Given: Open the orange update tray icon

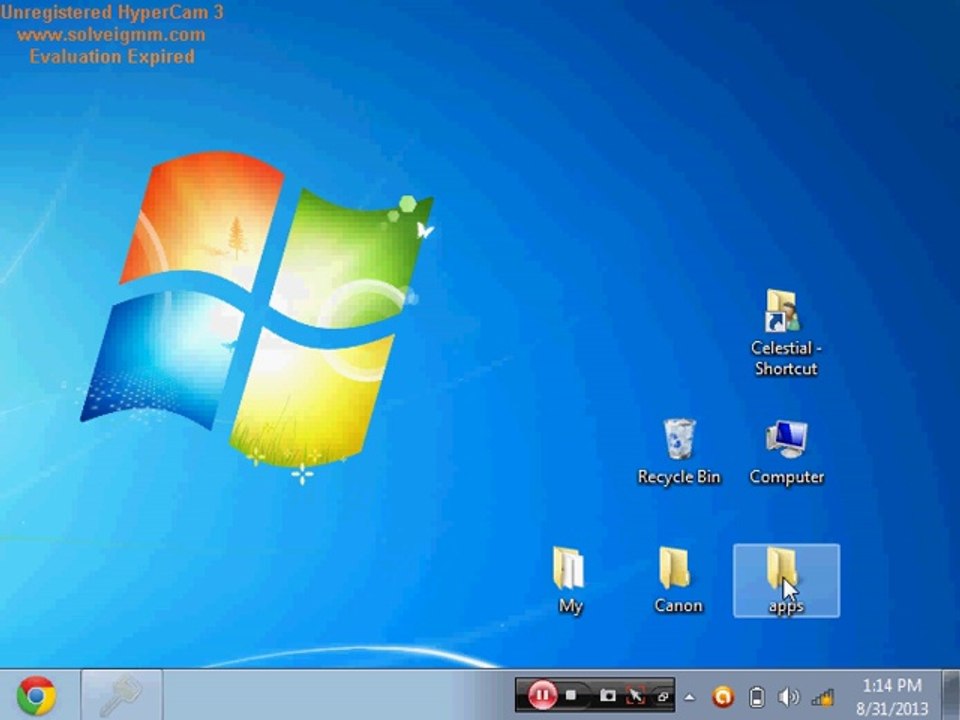Looking at the screenshot, I should 722,697.
